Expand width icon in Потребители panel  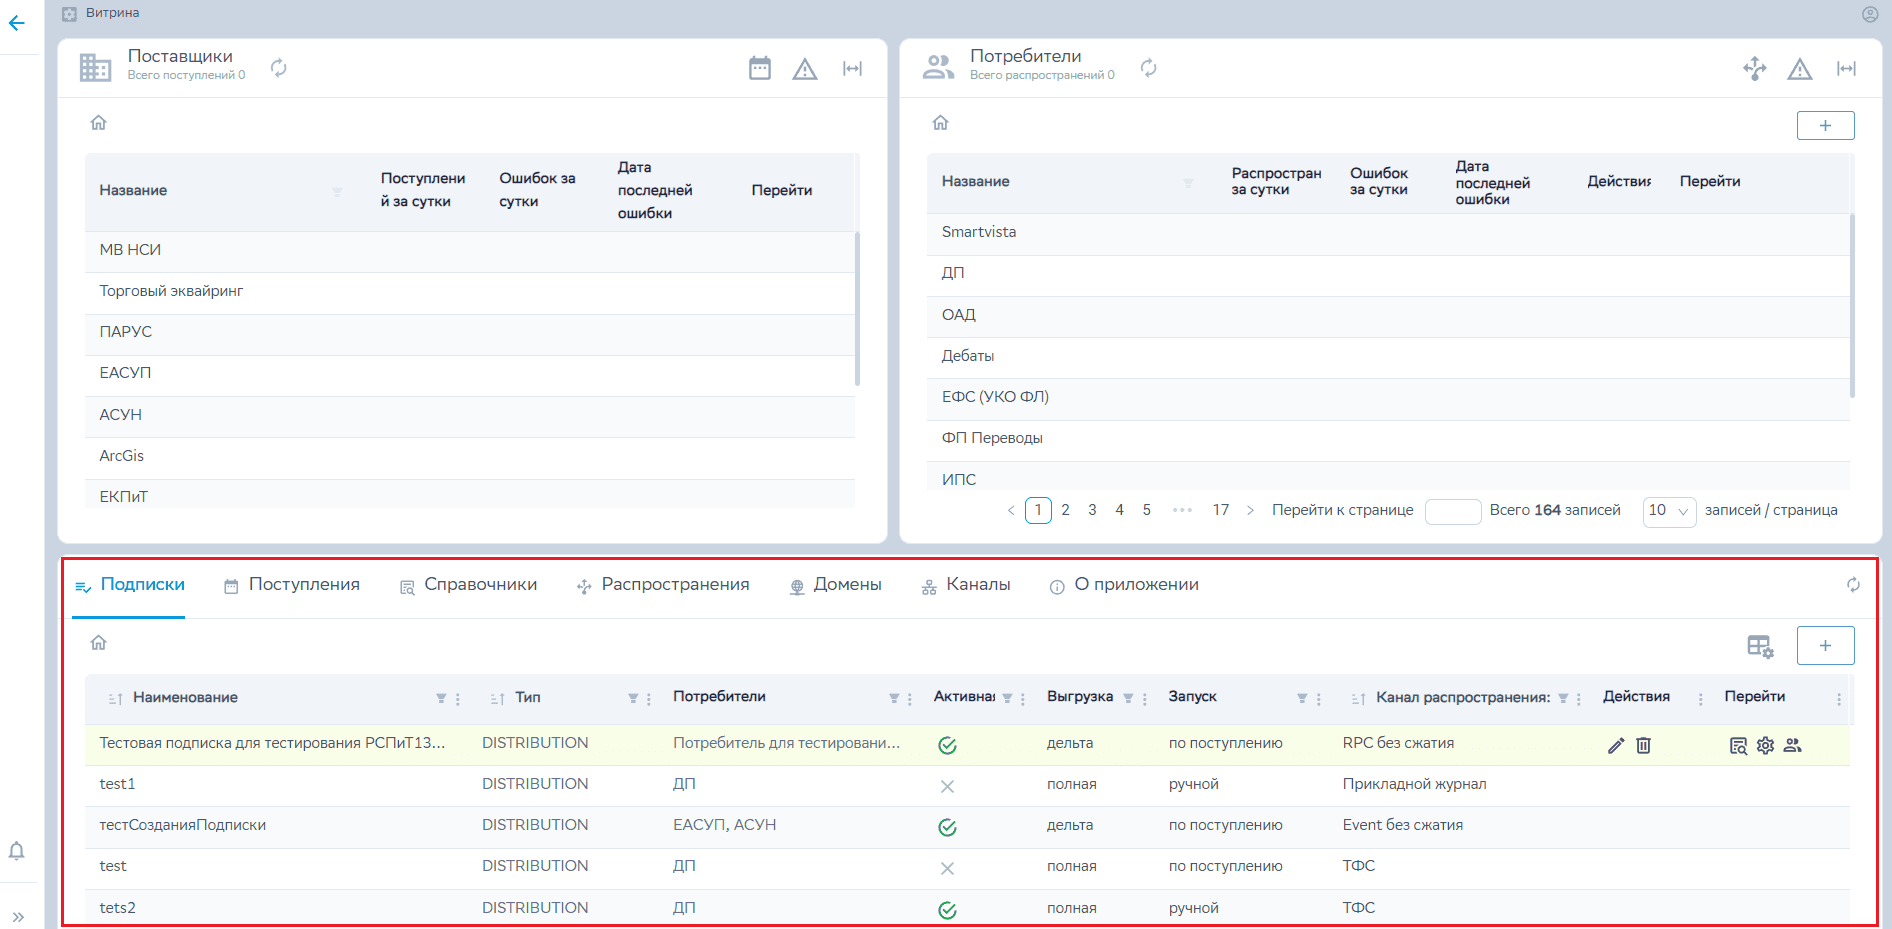click(x=1846, y=69)
